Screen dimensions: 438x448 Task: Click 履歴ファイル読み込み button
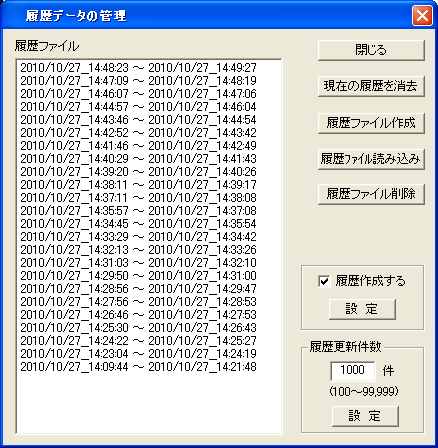pyautogui.click(x=371, y=159)
